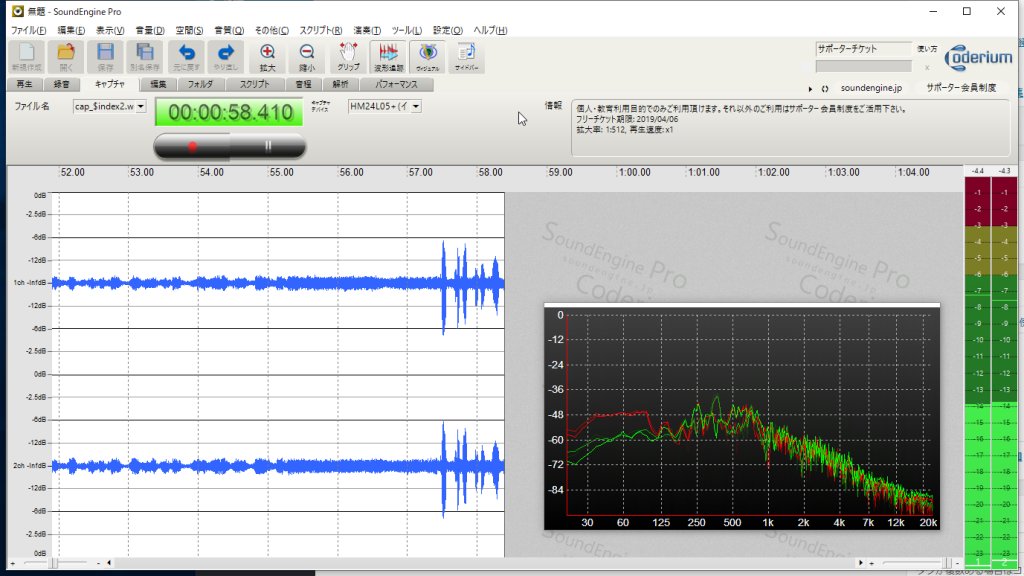
Task: Click the bottom-left volume slider
Action: 55,564
